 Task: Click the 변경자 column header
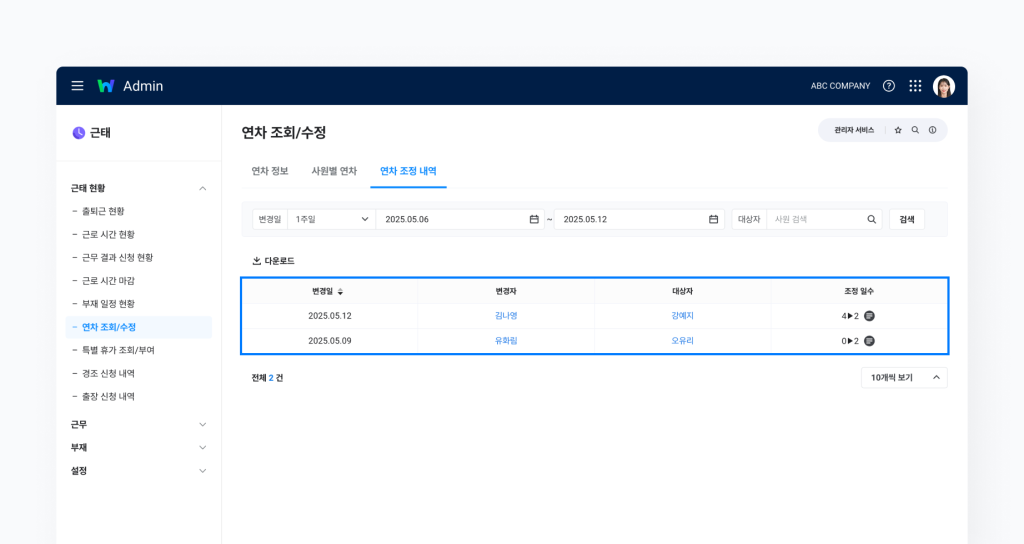[x=506, y=291]
